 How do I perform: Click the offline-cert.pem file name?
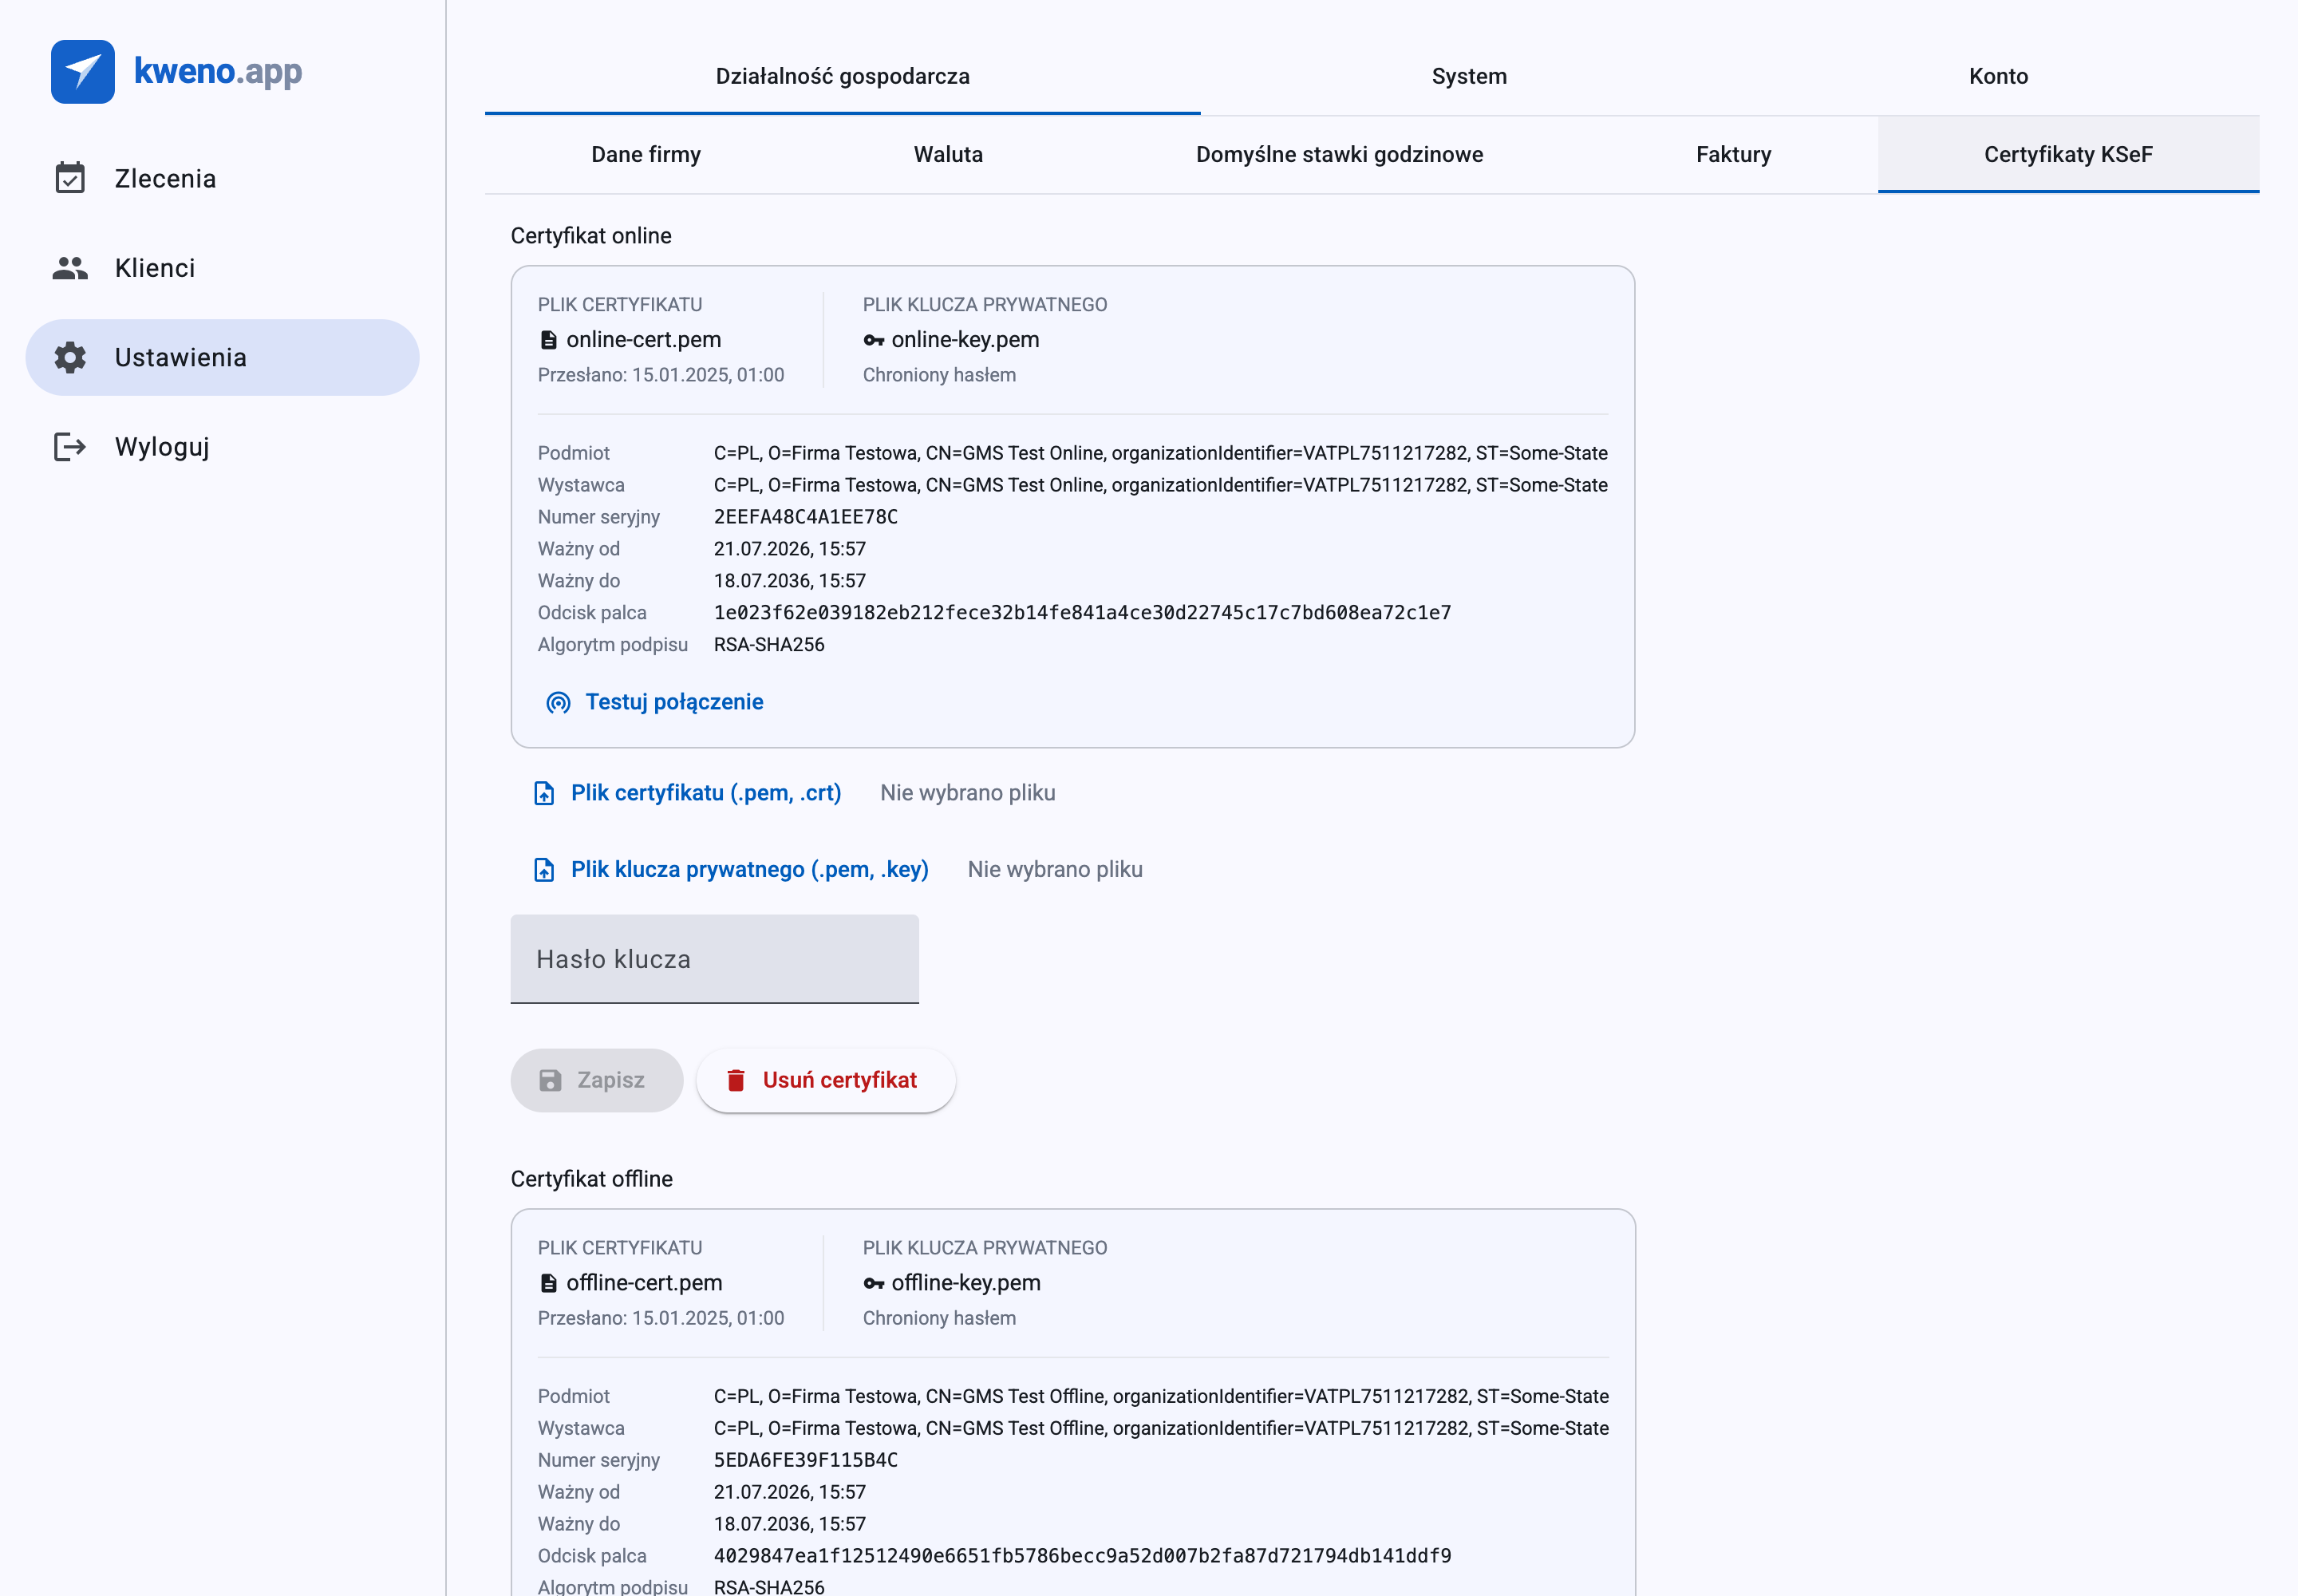(x=644, y=1283)
